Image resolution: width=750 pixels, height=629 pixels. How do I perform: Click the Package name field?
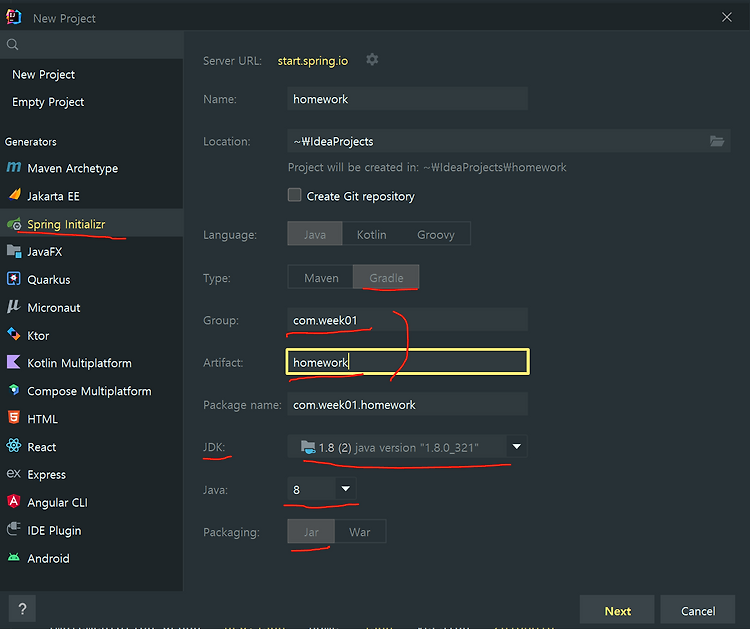pos(408,404)
